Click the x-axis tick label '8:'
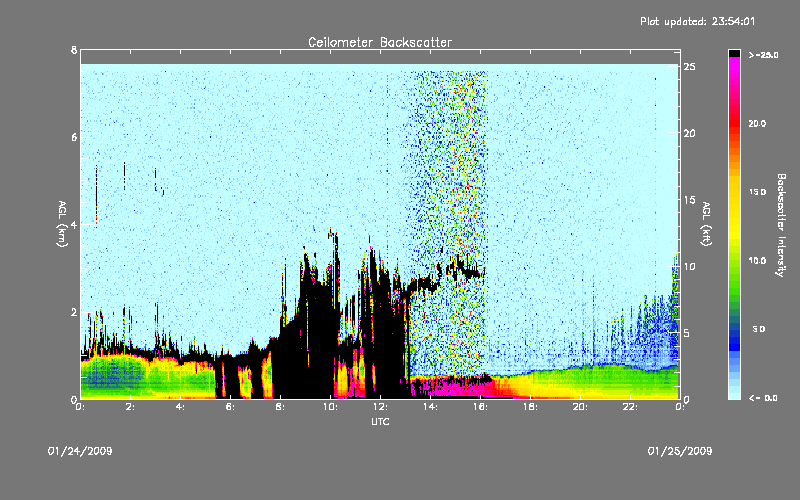The height and width of the screenshot is (500, 800). (280, 407)
